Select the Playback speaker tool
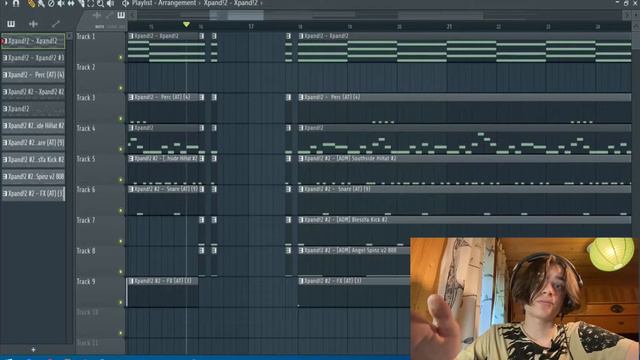The height and width of the screenshot is (360, 640). point(111,4)
